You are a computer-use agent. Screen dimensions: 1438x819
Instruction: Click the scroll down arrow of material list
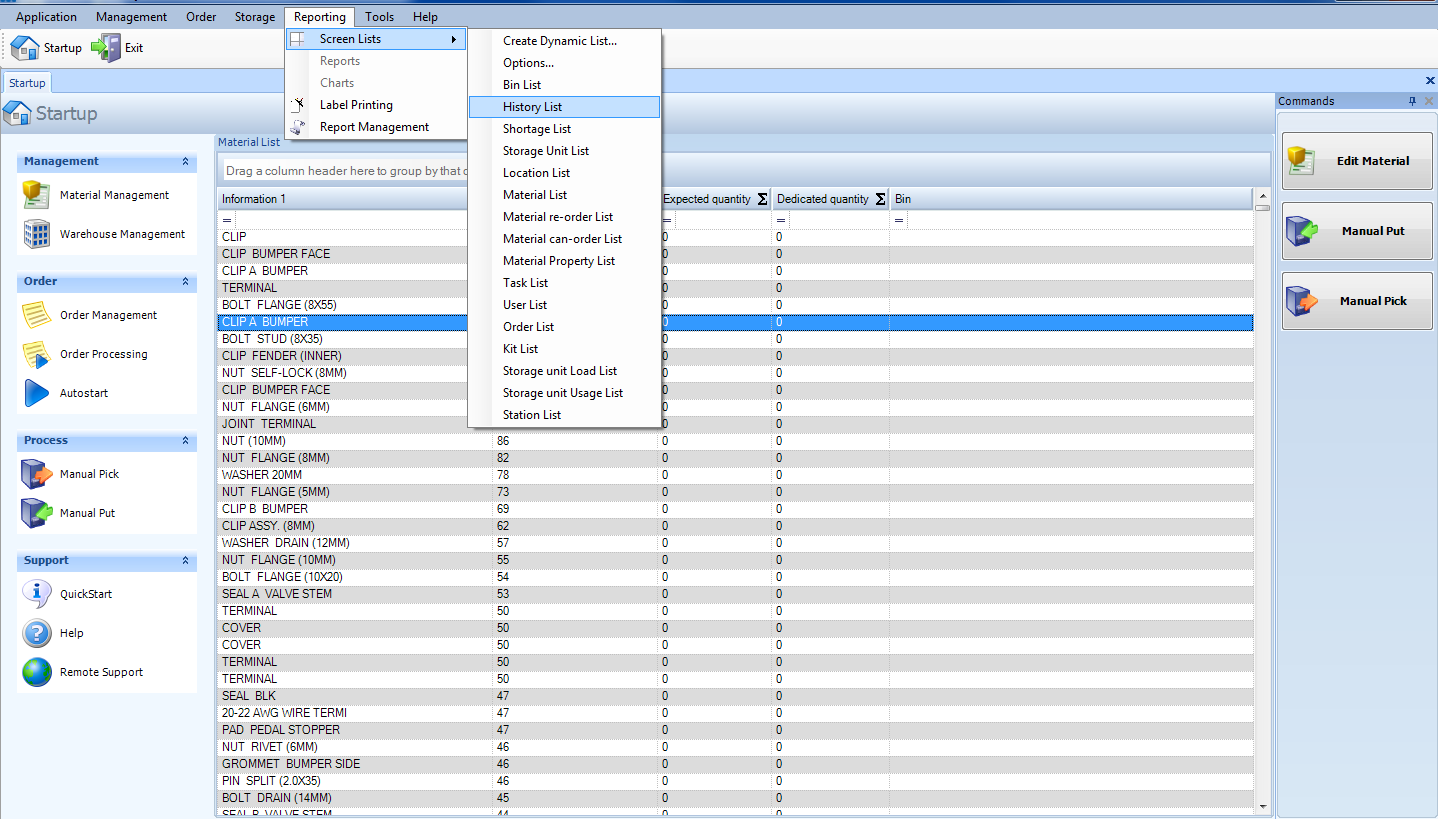coord(1262,806)
